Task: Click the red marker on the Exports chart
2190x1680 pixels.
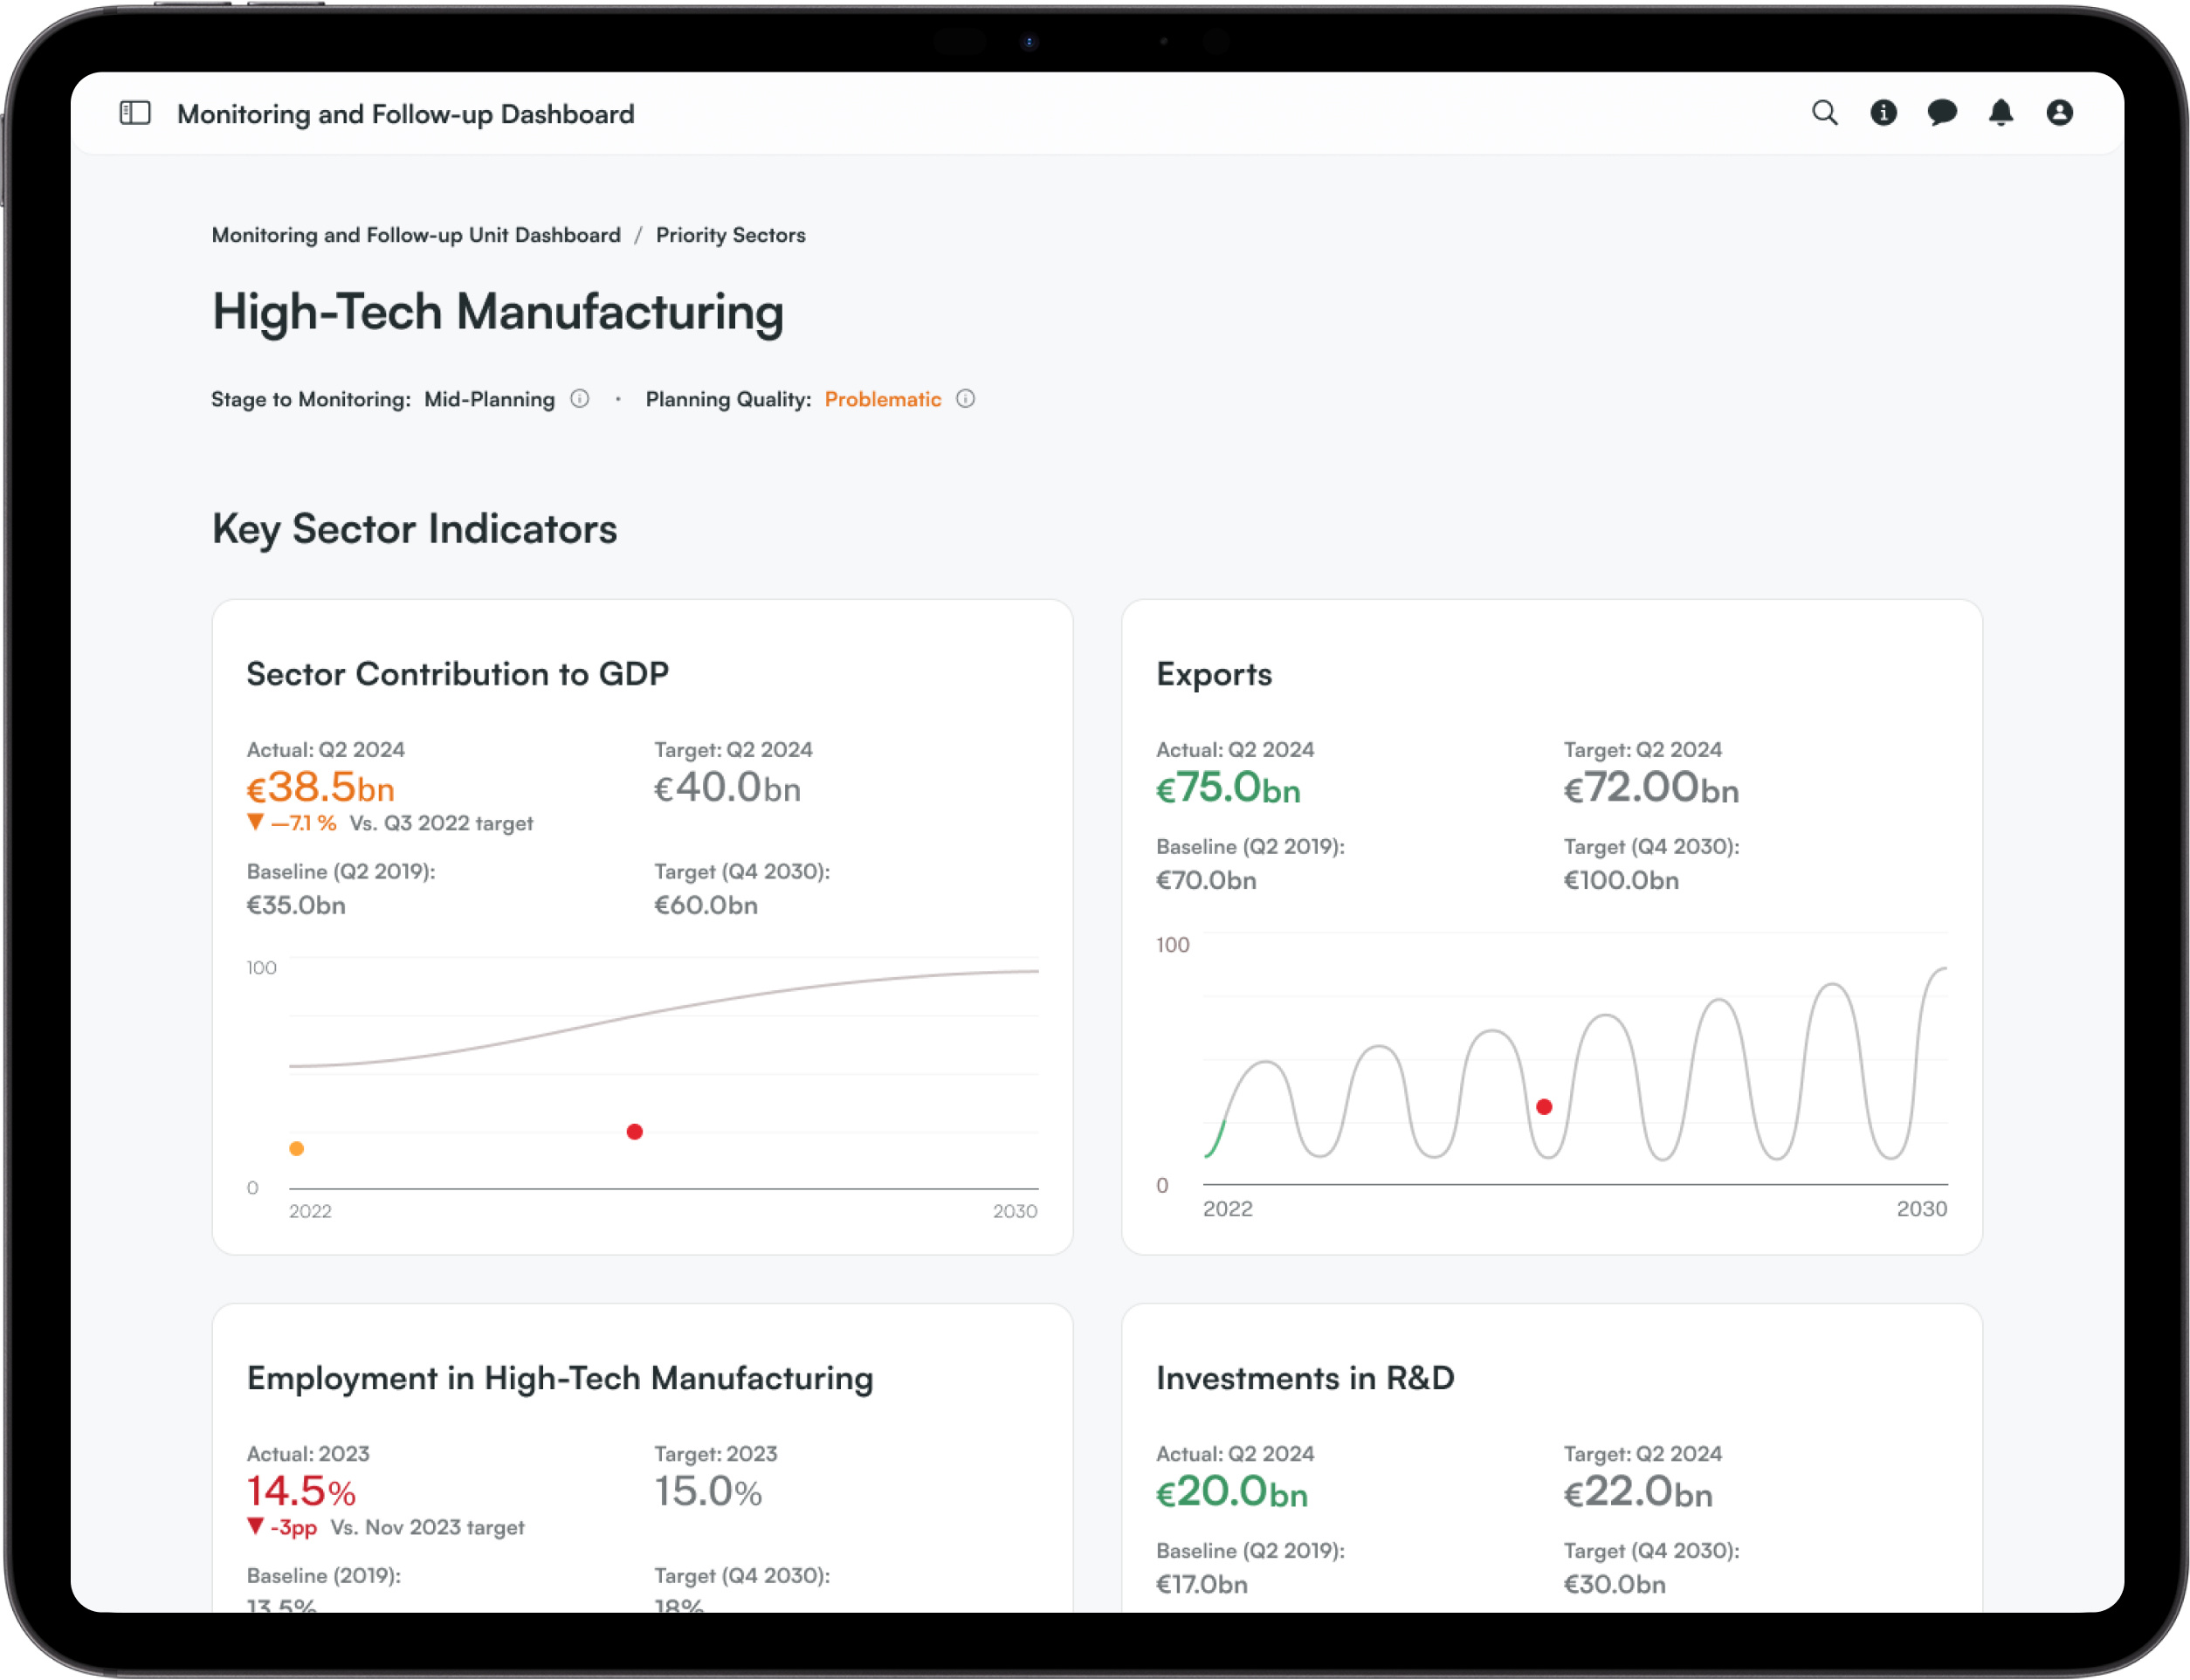Action: pyautogui.click(x=1544, y=1106)
